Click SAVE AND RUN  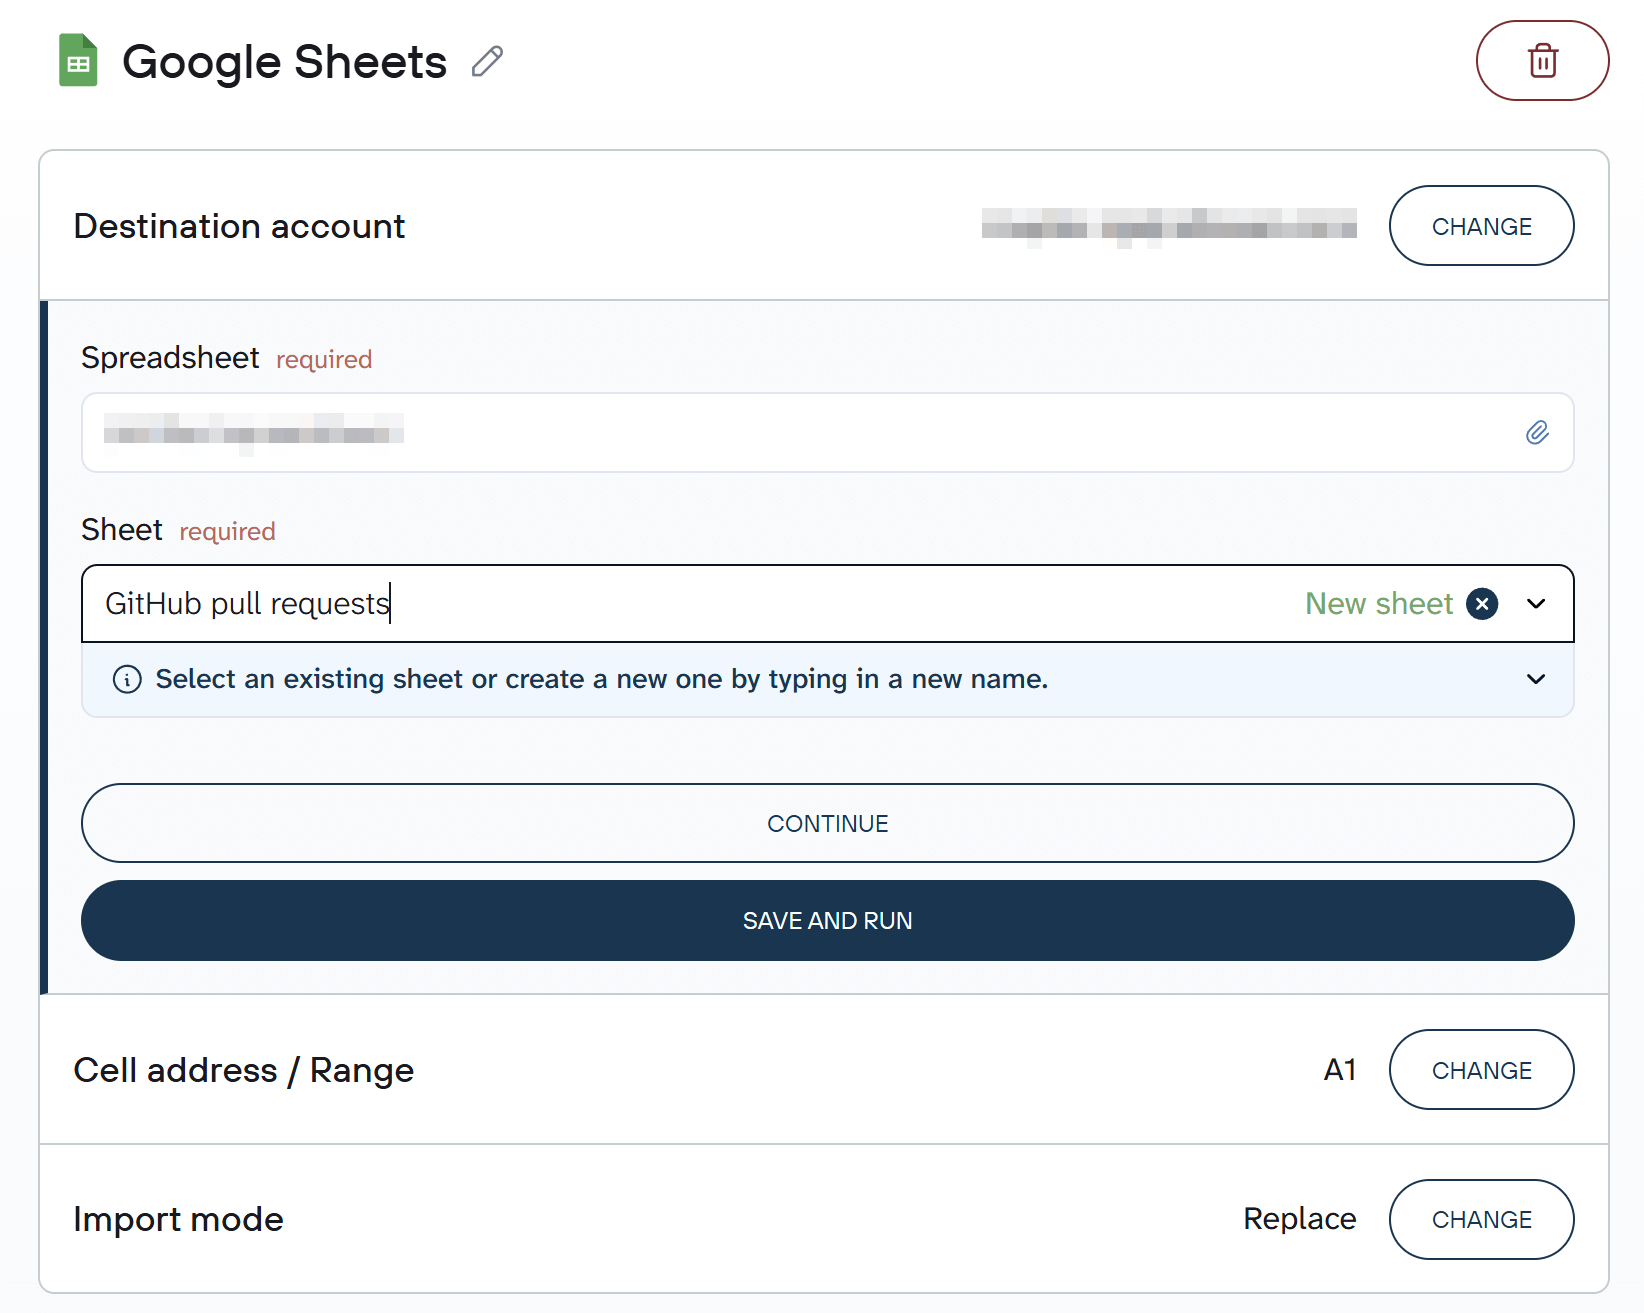[827, 921]
